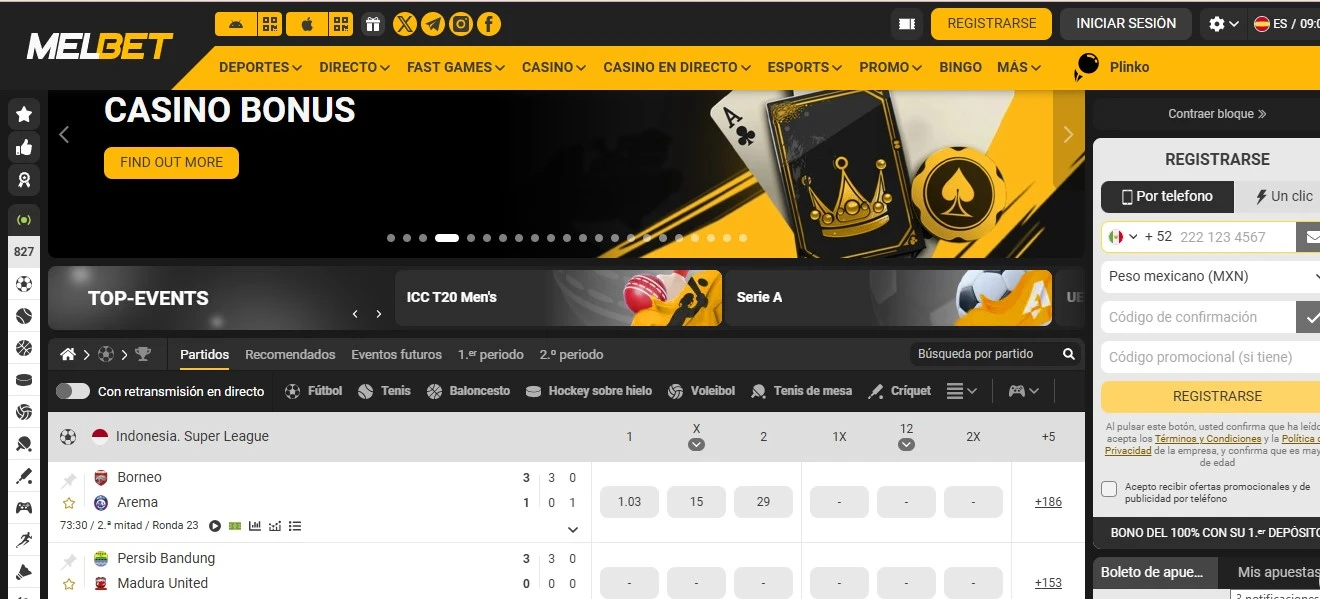The width and height of the screenshot is (1320, 599).
Task: Click the Código promocional input field
Action: click(x=1210, y=357)
